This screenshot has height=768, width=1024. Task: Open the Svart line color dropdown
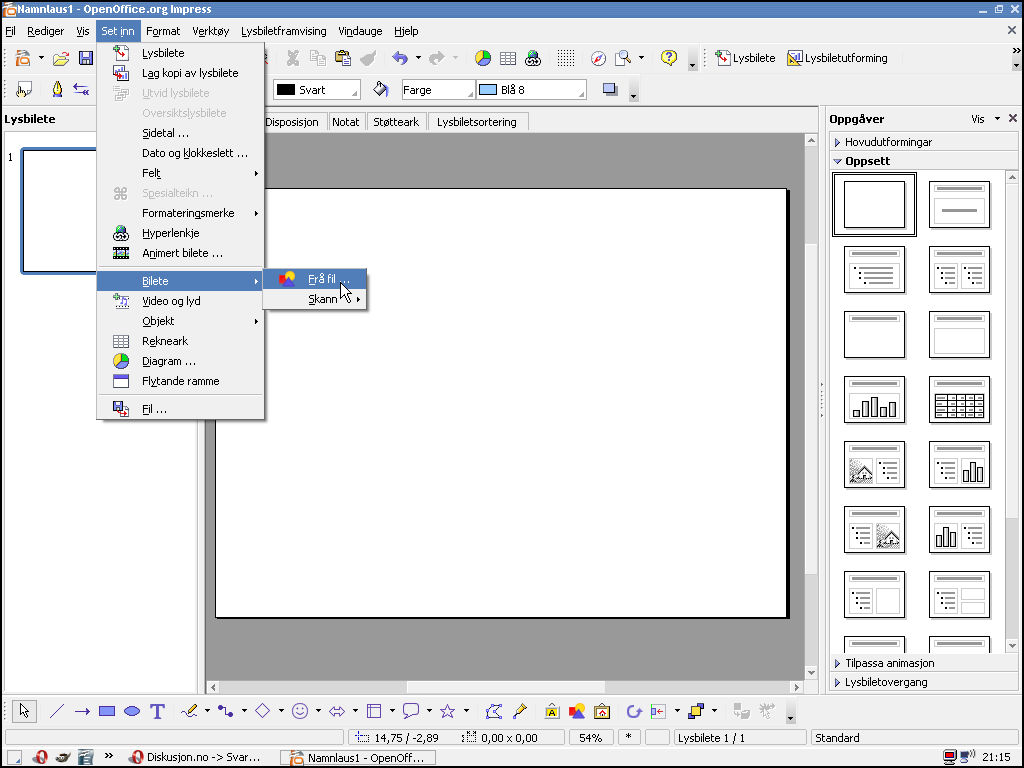pyautogui.click(x=317, y=90)
